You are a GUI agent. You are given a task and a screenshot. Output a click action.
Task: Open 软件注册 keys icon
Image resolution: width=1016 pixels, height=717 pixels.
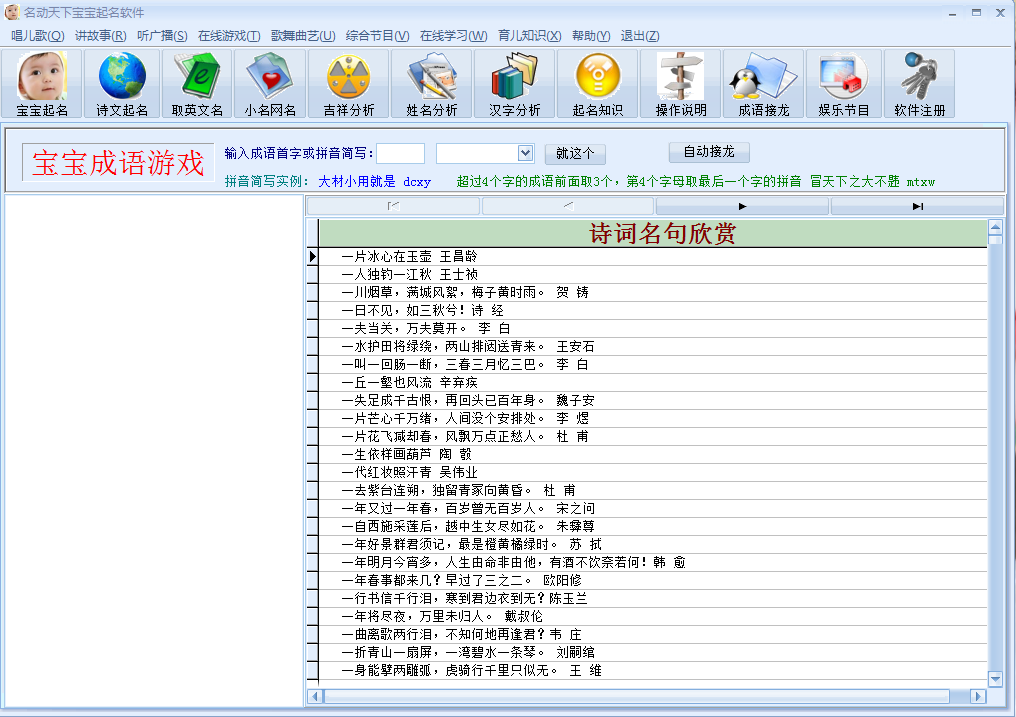pos(919,84)
